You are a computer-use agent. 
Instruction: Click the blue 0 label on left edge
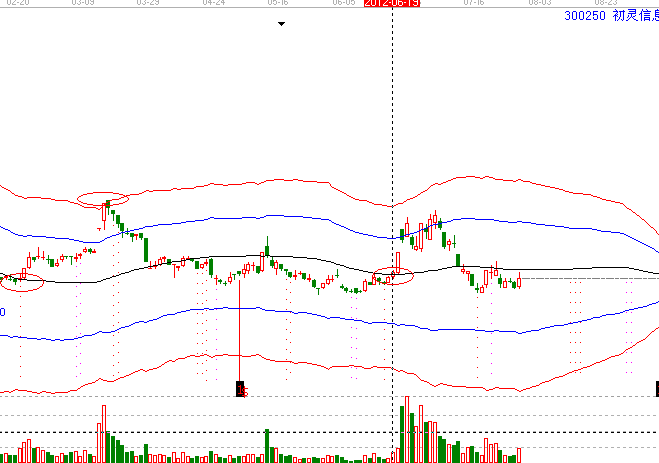click(x=3, y=313)
